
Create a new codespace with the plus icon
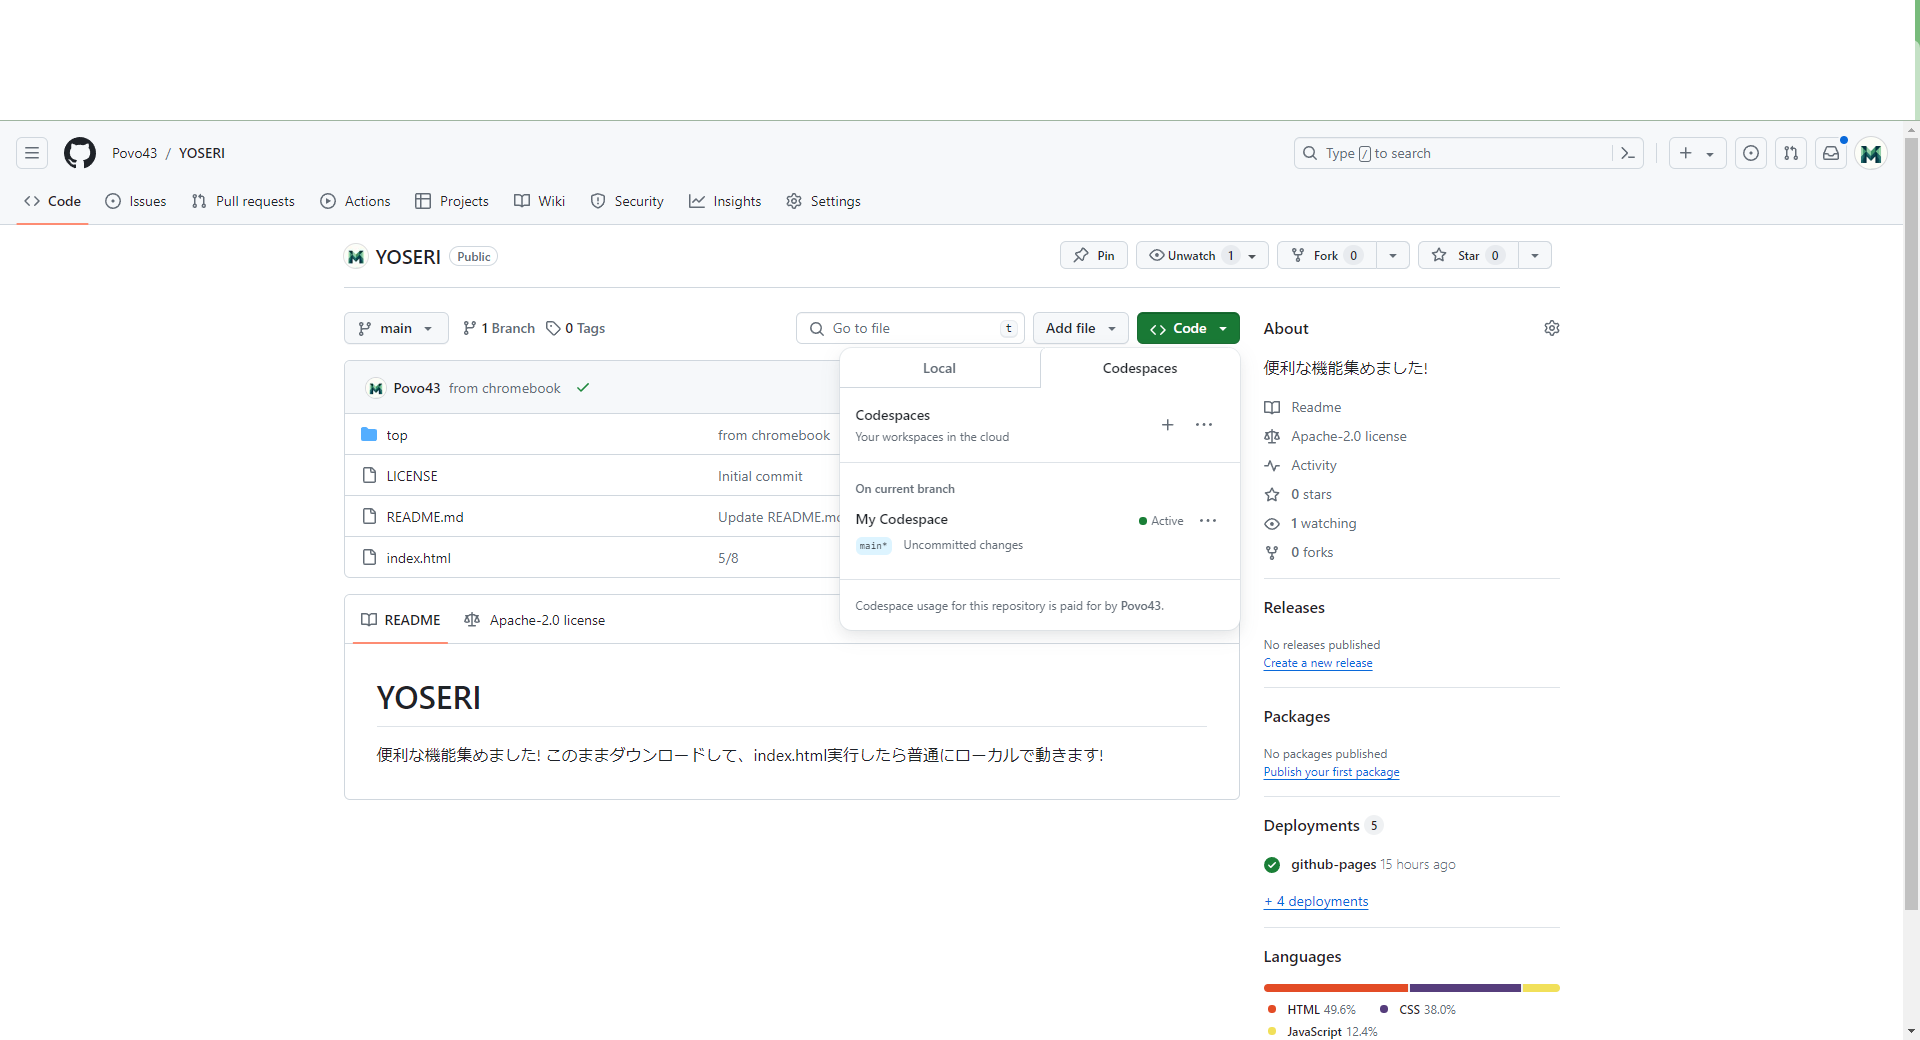pyautogui.click(x=1167, y=424)
